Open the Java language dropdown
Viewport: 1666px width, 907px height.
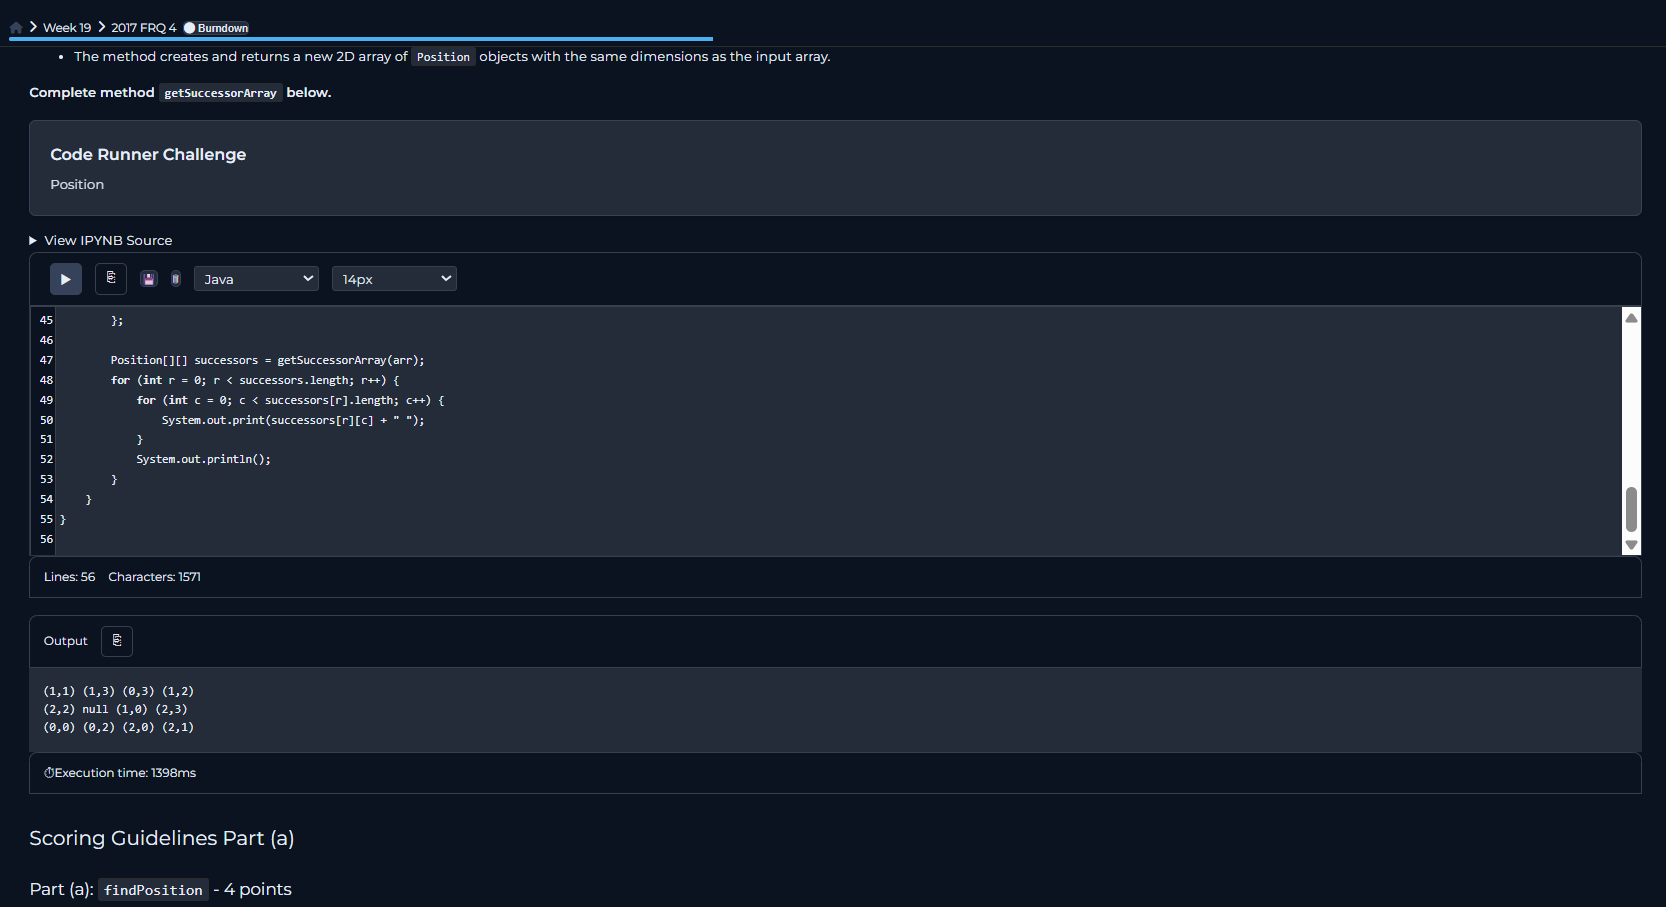[x=256, y=279]
